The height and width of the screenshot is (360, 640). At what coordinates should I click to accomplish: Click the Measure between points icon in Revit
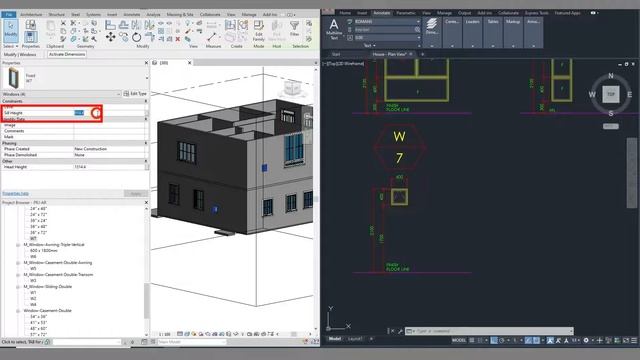point(211,37)
